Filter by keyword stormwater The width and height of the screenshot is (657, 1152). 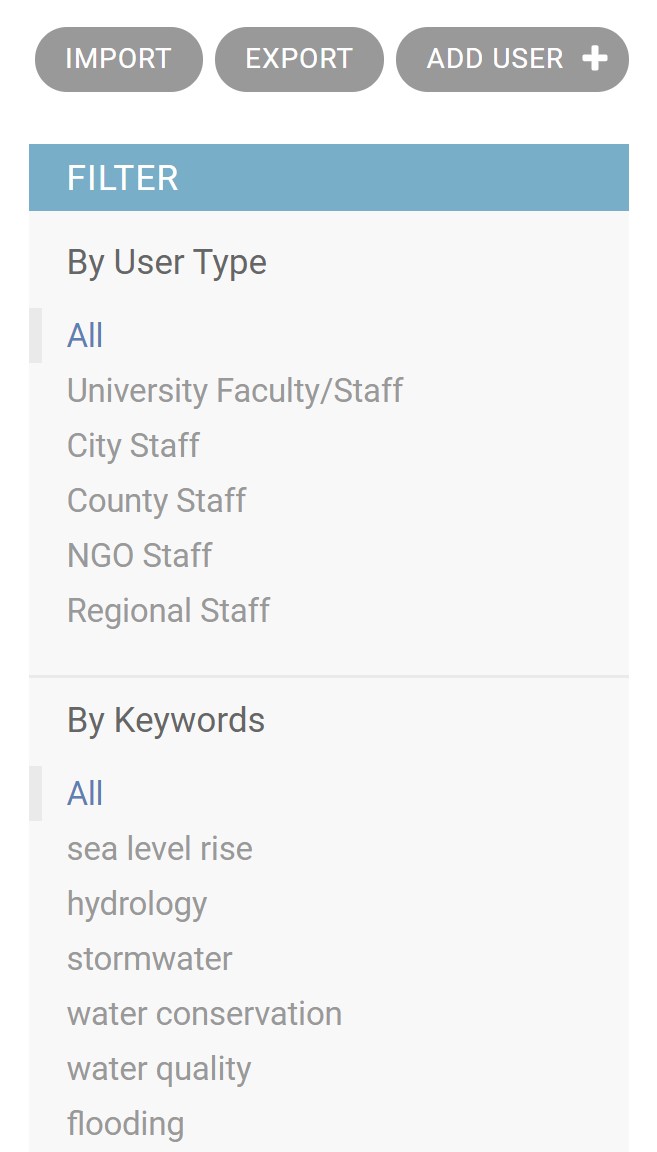tap(150, 959)
